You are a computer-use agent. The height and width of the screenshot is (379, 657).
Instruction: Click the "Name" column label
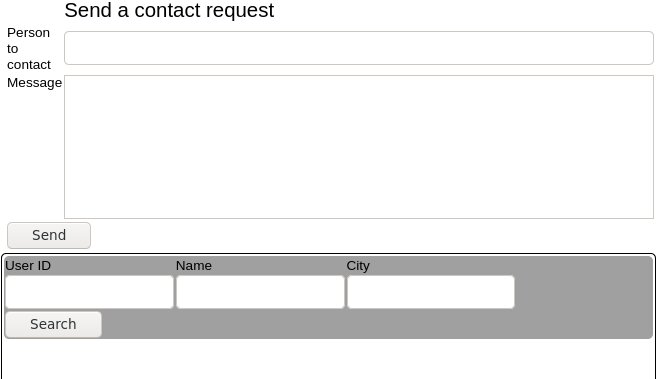194,266
